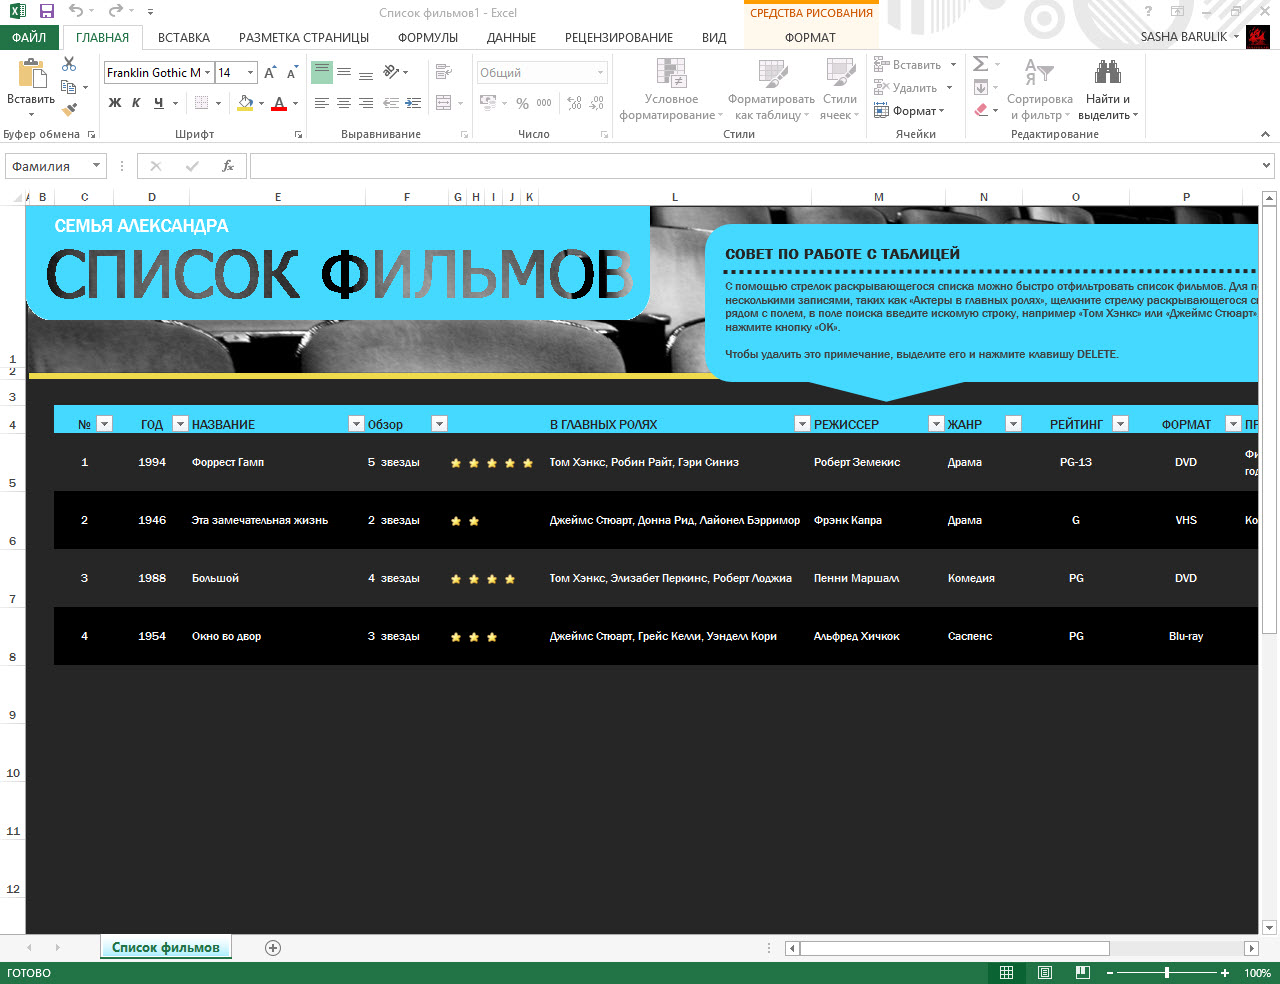Screen dimensions: 1280x984
Task: Click the Clear eraser icon
Action: pyautogui.click(x=981, y=110)
